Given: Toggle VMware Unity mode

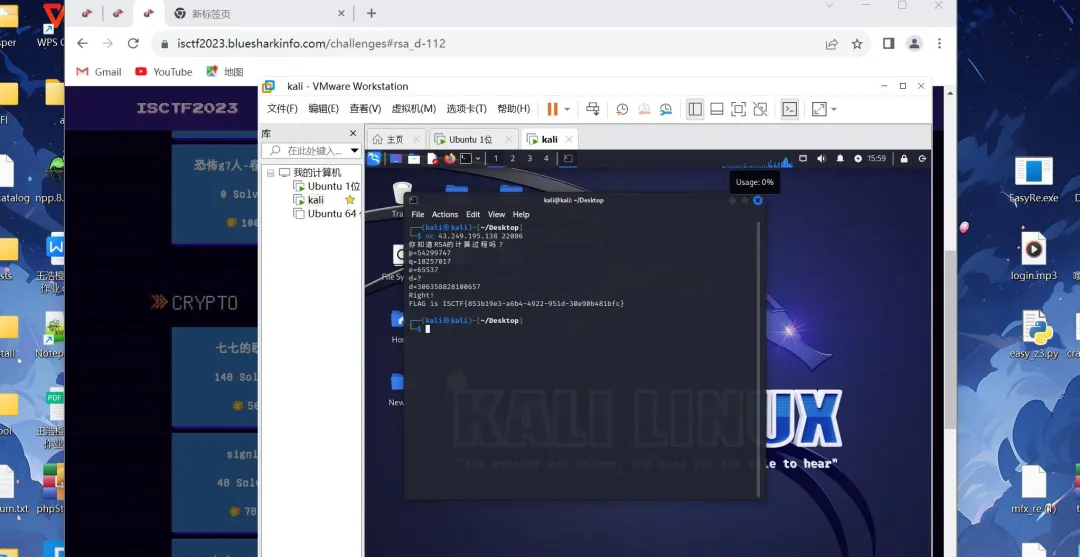Looking at the screenshot, I should click(760, 109).
